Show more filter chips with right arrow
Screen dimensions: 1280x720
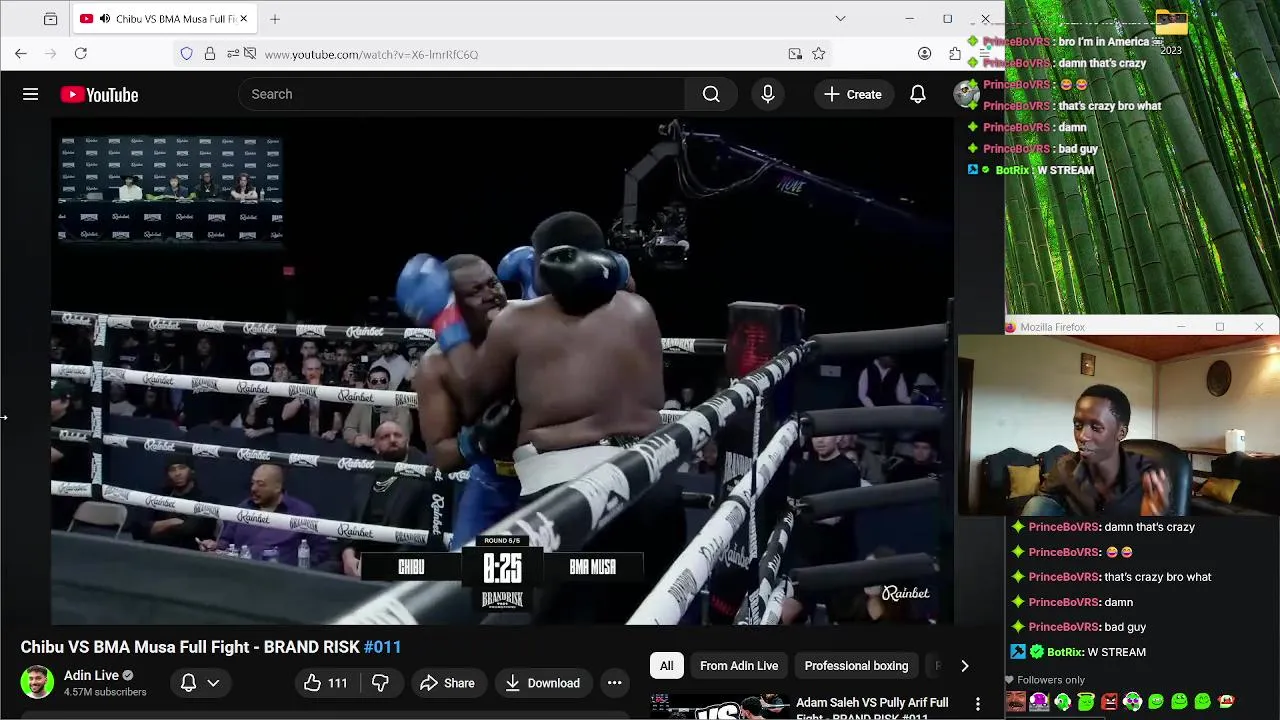point(964,666)
